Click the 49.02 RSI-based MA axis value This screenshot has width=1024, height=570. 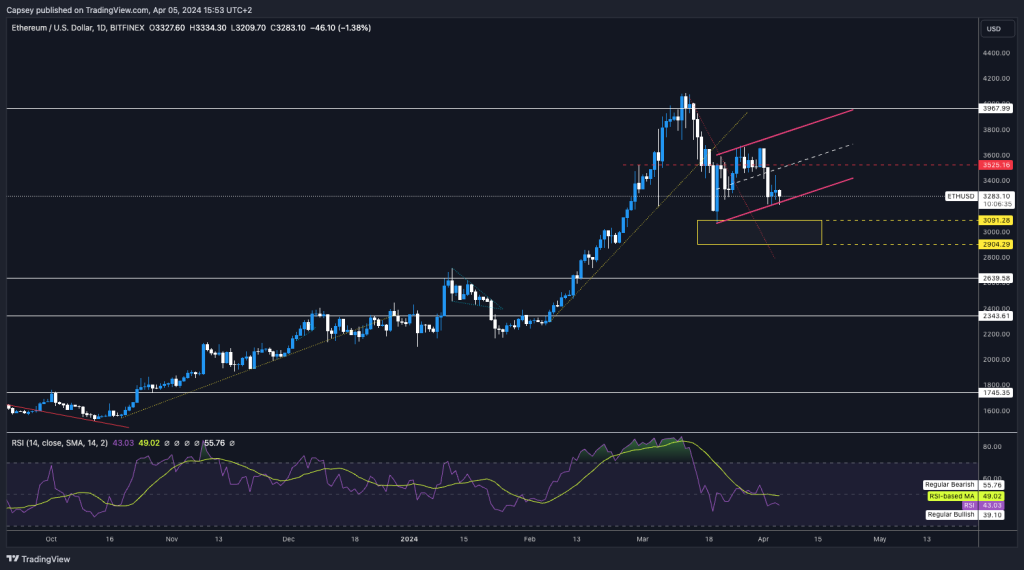992,496
